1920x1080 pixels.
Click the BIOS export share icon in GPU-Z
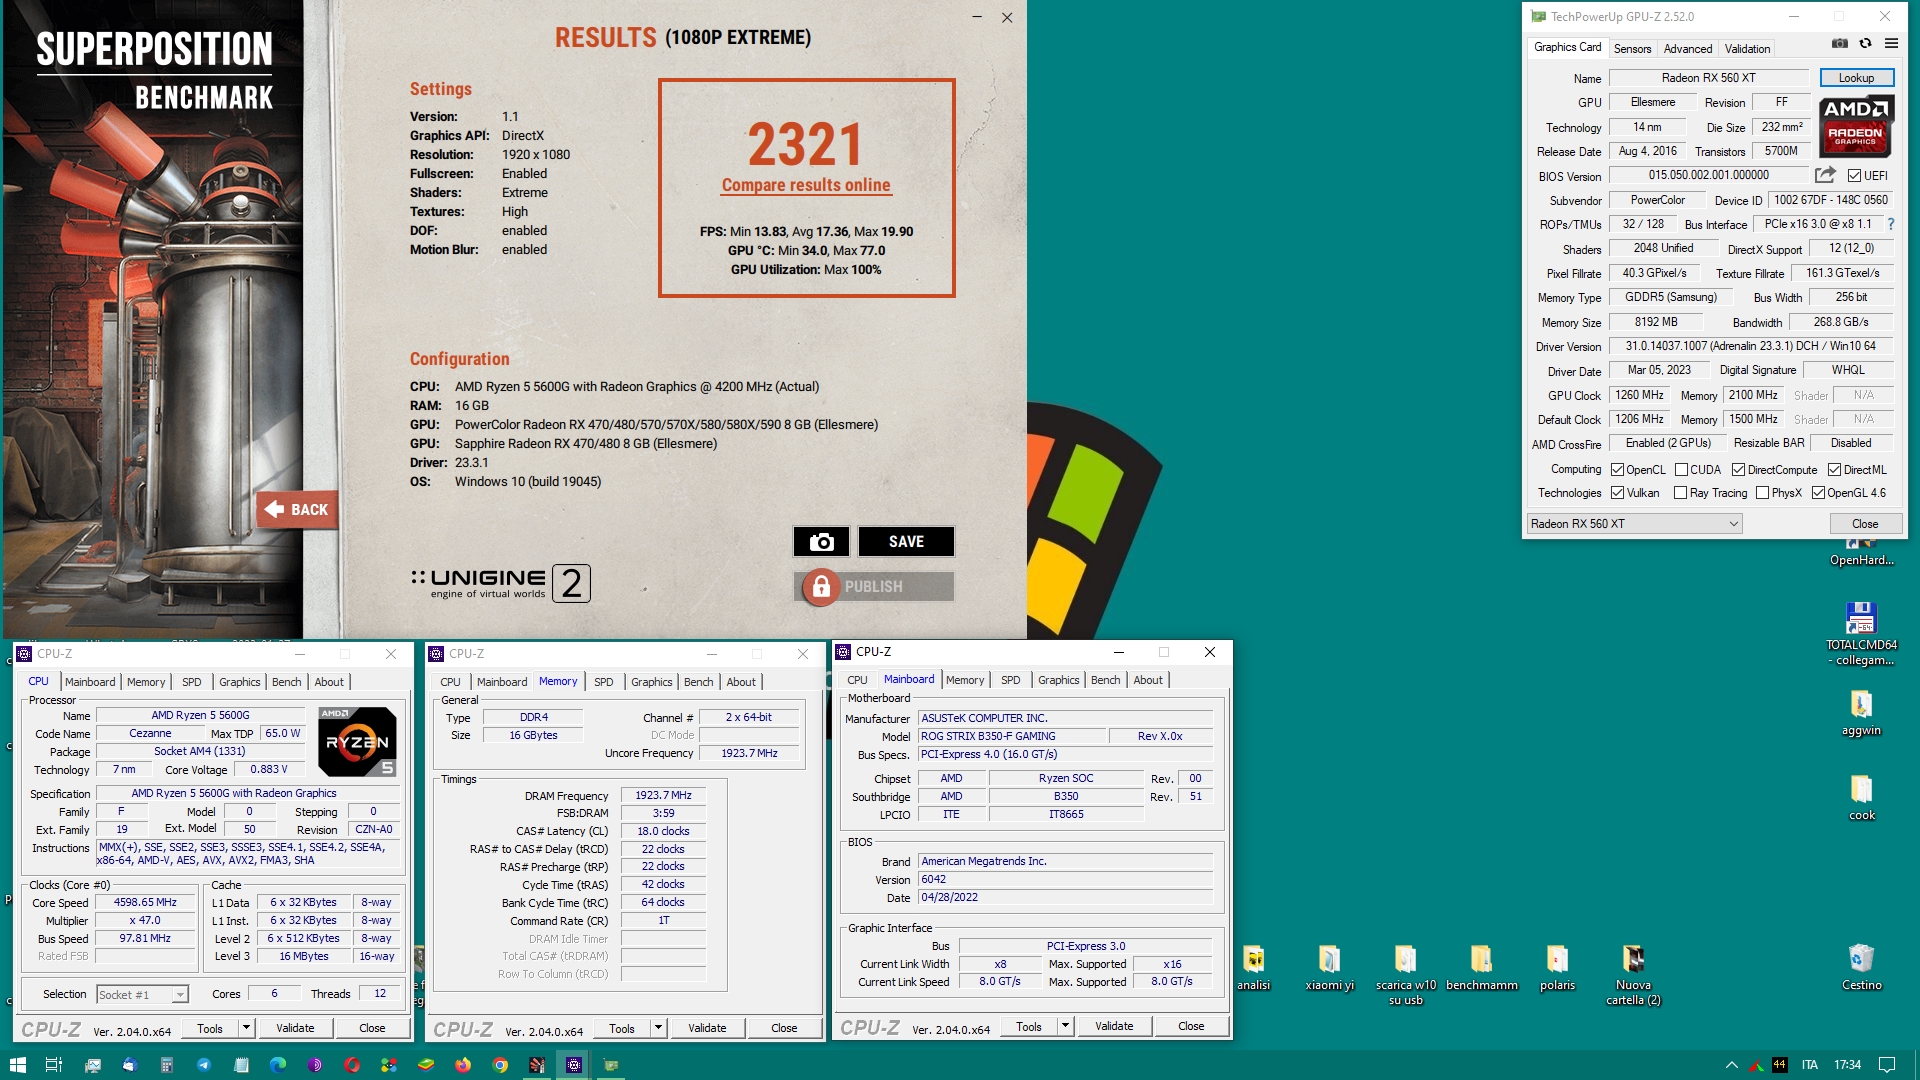point(1825,175)
